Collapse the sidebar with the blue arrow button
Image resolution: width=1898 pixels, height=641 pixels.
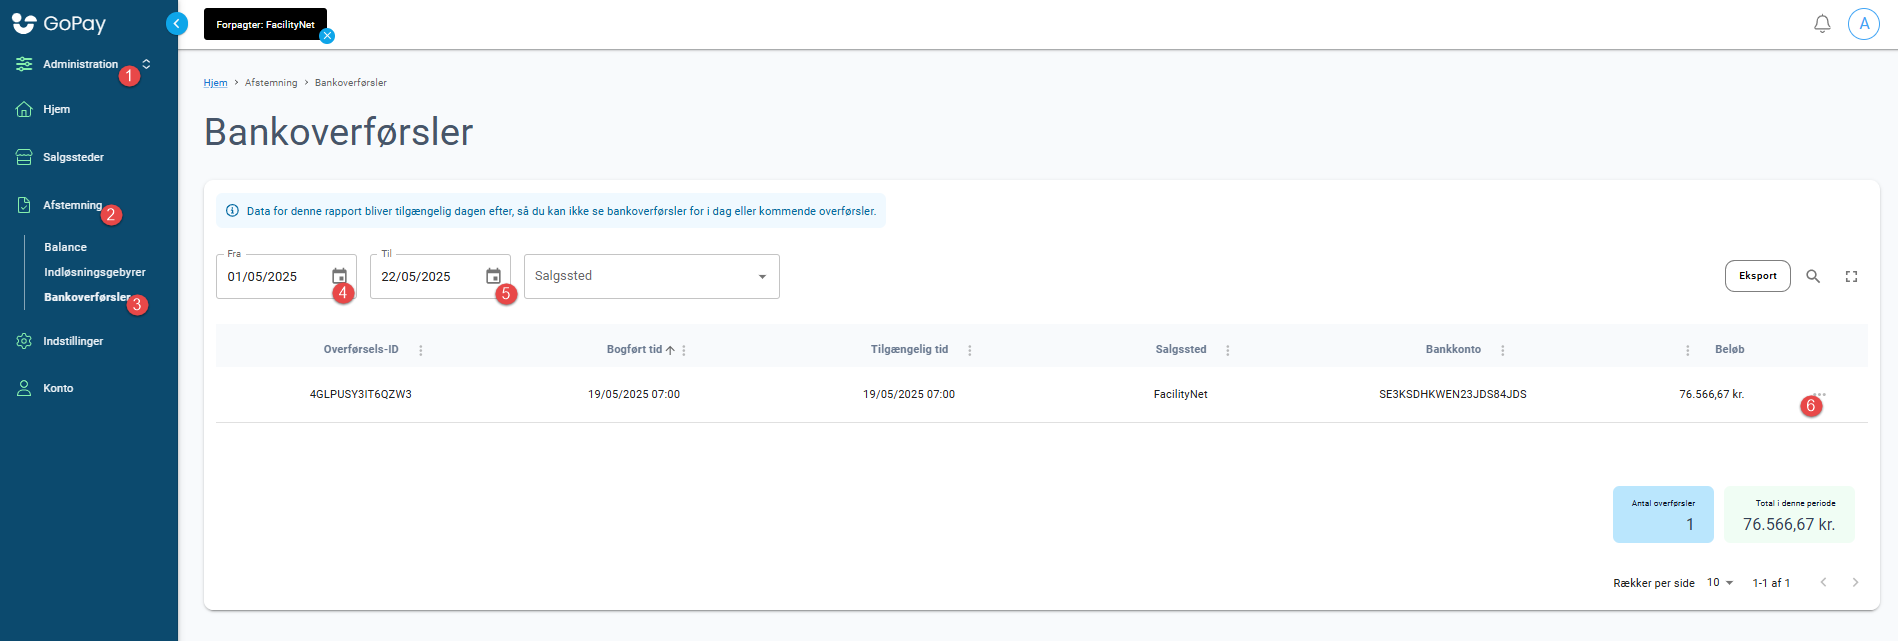pos(177,23)
